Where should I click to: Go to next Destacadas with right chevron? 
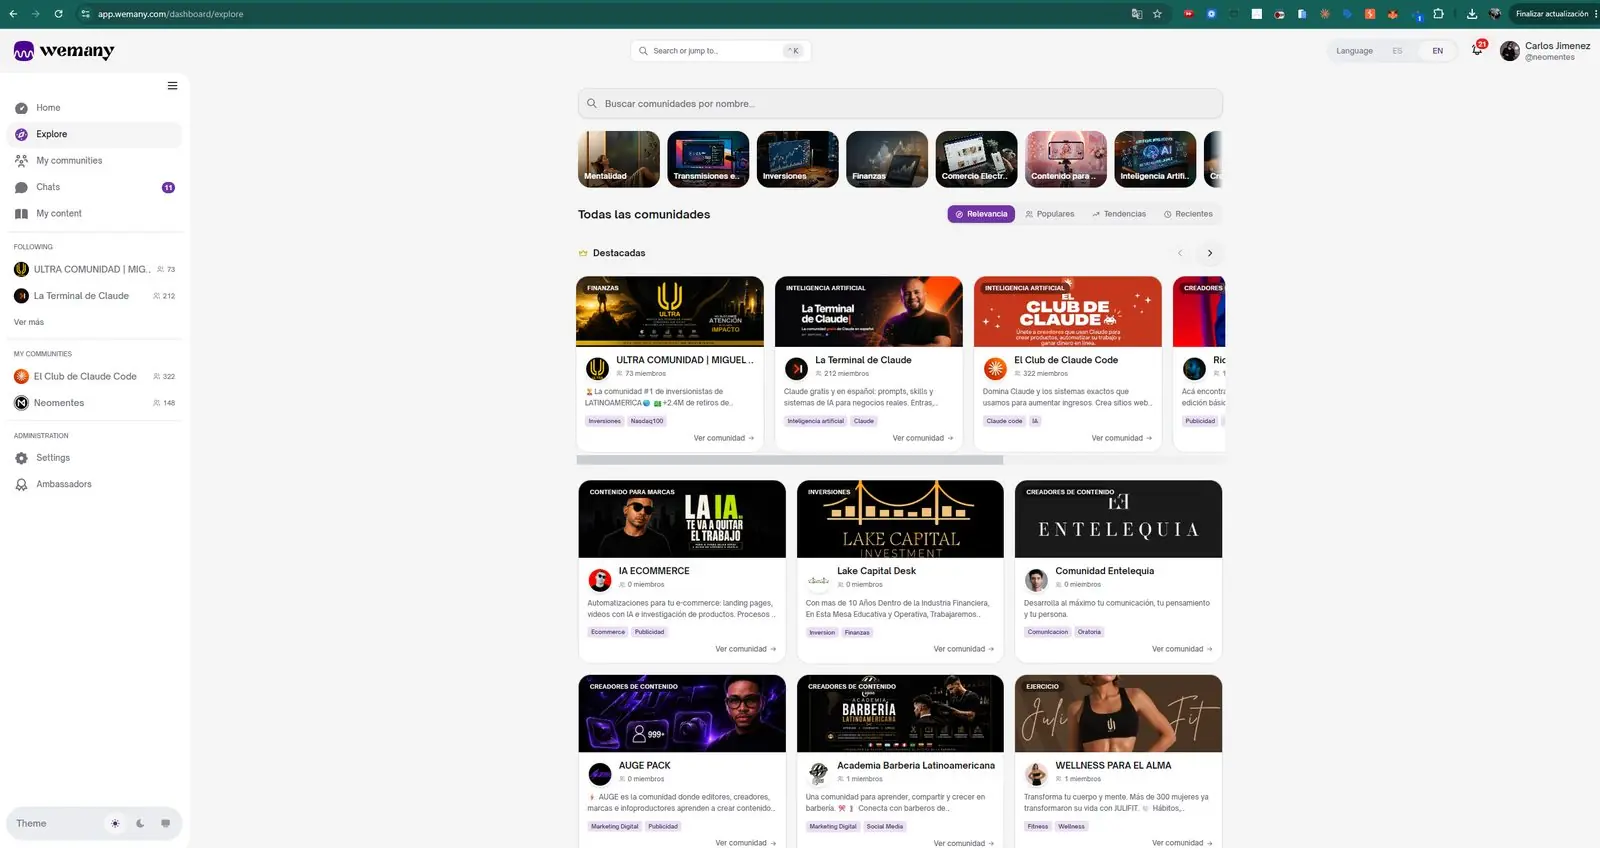point(1210,253)
